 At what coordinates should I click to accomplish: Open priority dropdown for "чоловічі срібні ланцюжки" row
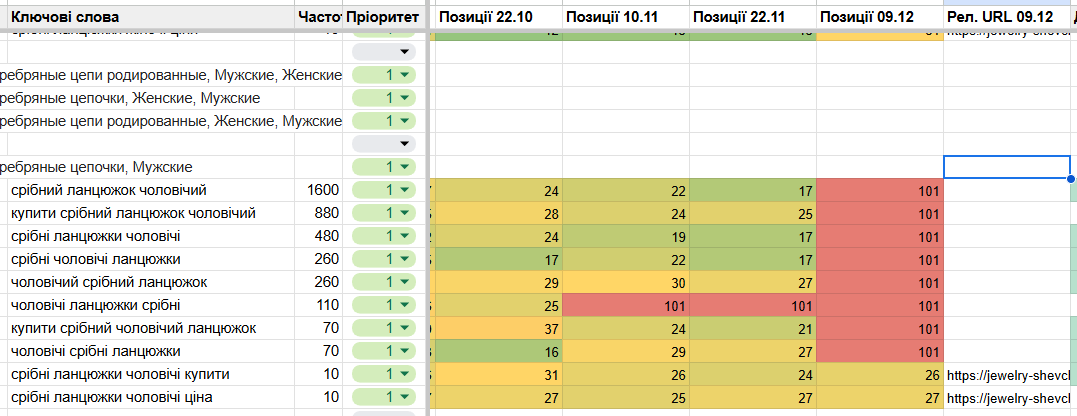click(x=405, y=351)
